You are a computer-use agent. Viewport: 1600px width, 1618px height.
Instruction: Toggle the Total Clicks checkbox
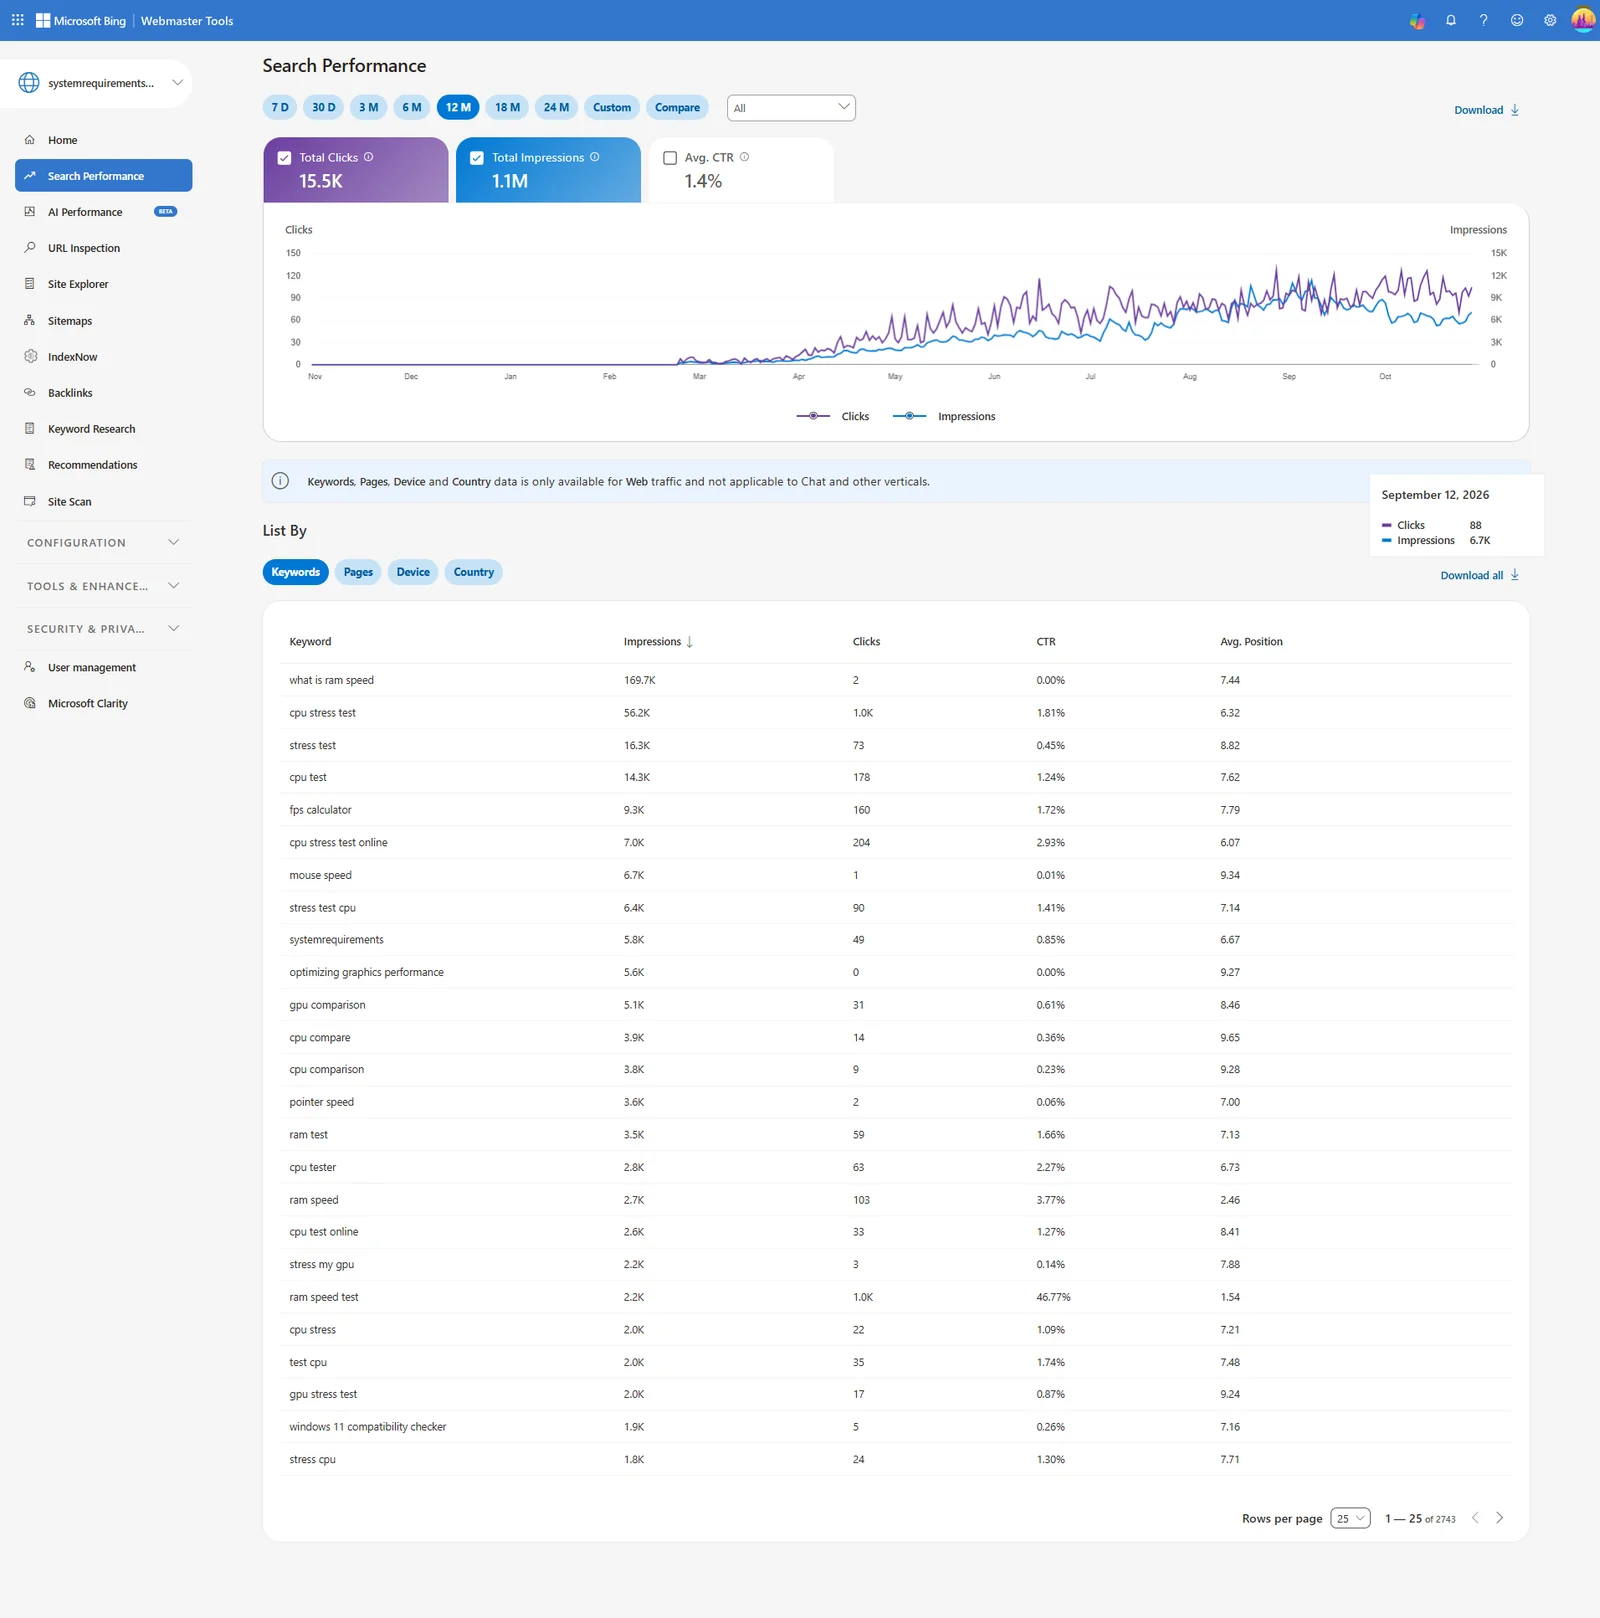pyautogui.click(x=284, y=158)
